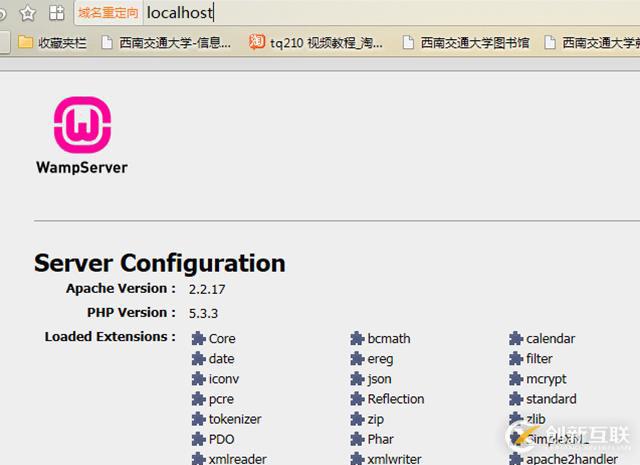
Task: Click the puzzle icon next to filter
Action: pos(516,358)
